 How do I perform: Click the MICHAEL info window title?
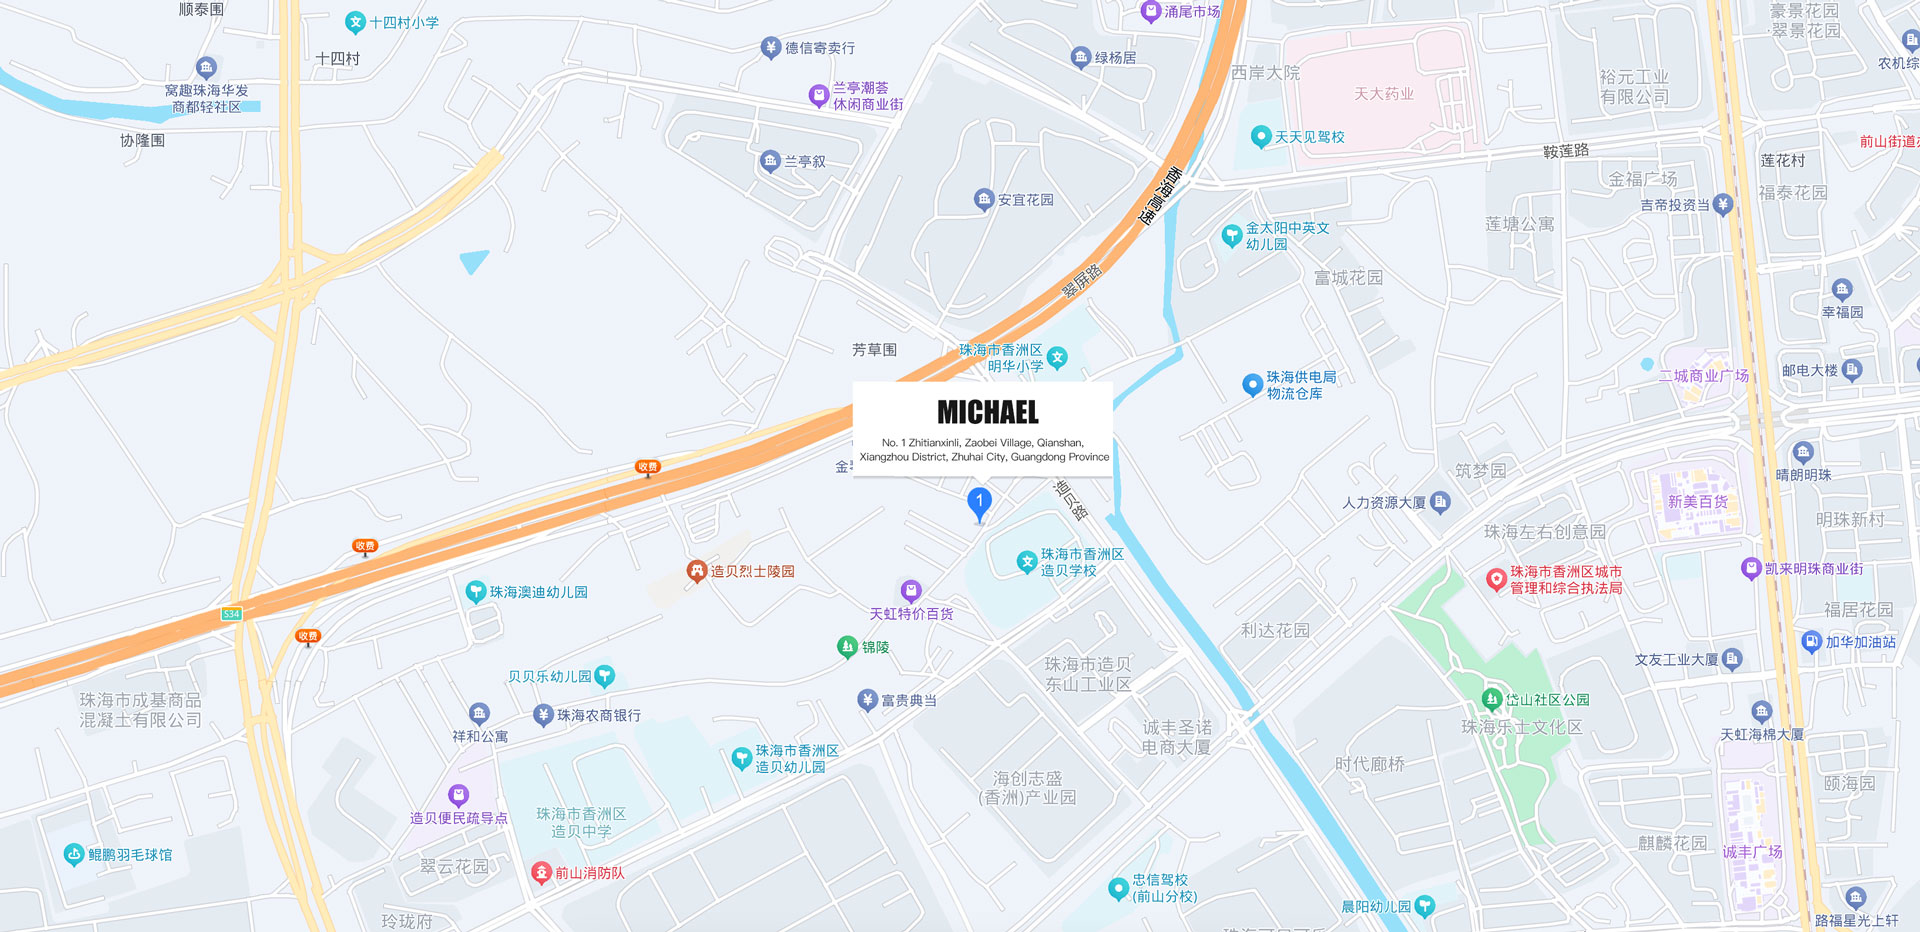point(988,412)
